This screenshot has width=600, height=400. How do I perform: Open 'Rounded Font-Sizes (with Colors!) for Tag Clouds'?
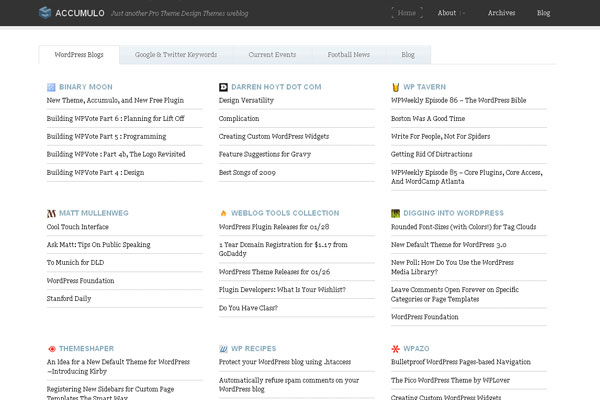pyautogui.click(x=463, y=227)
